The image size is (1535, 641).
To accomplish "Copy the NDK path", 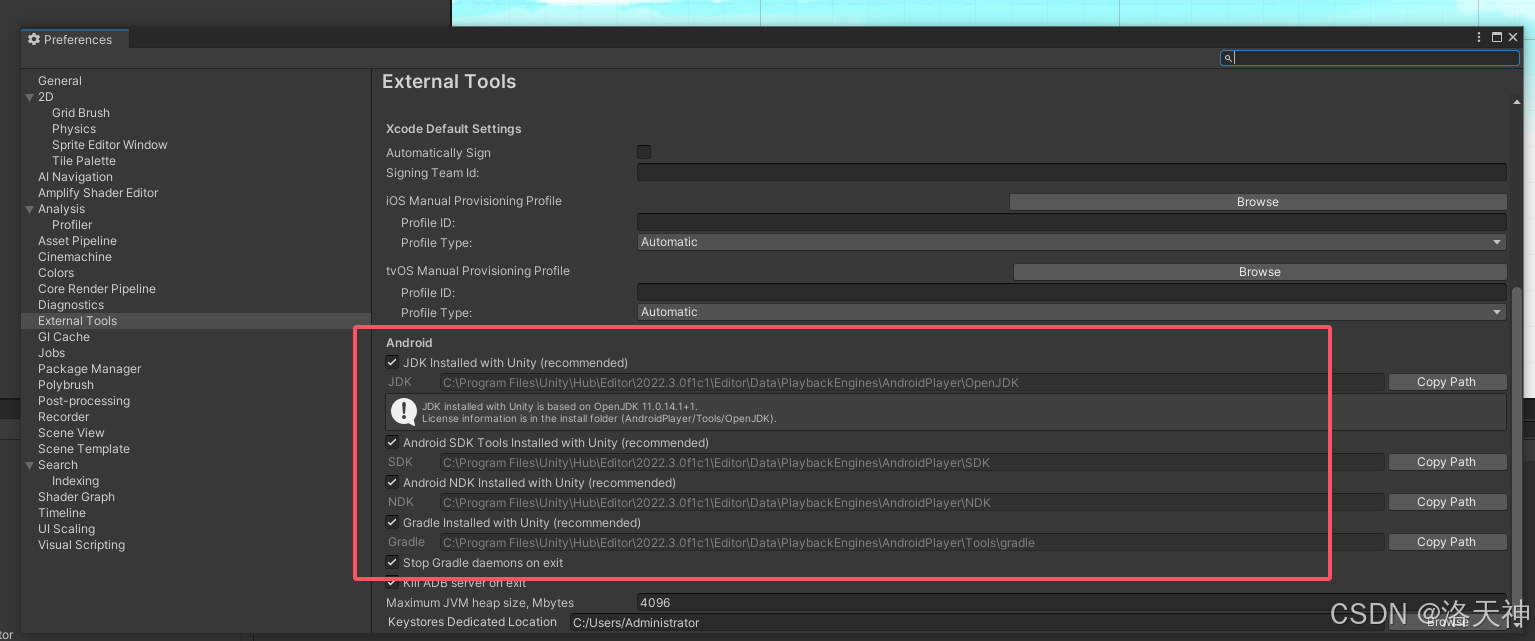I will (x=1447, y=502).
